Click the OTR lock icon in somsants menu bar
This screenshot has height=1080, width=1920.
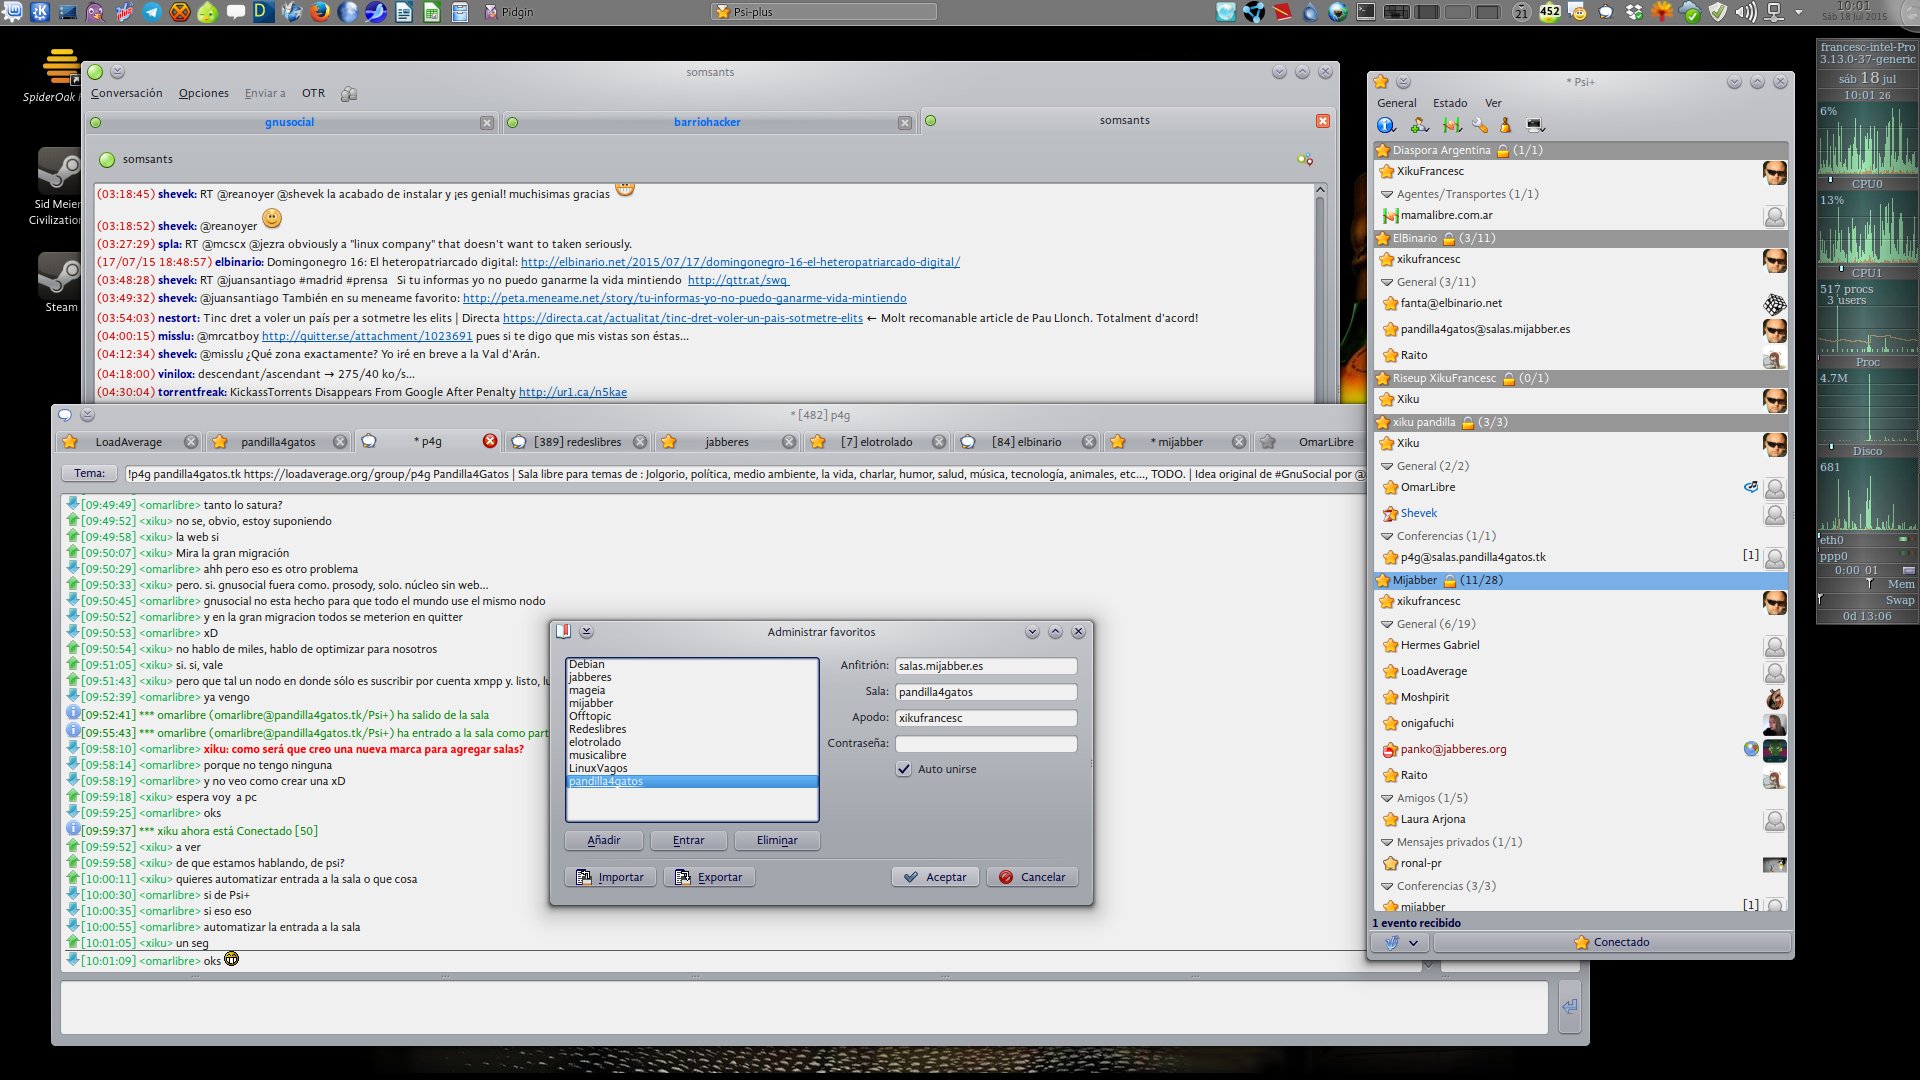(x=349, y=94)
